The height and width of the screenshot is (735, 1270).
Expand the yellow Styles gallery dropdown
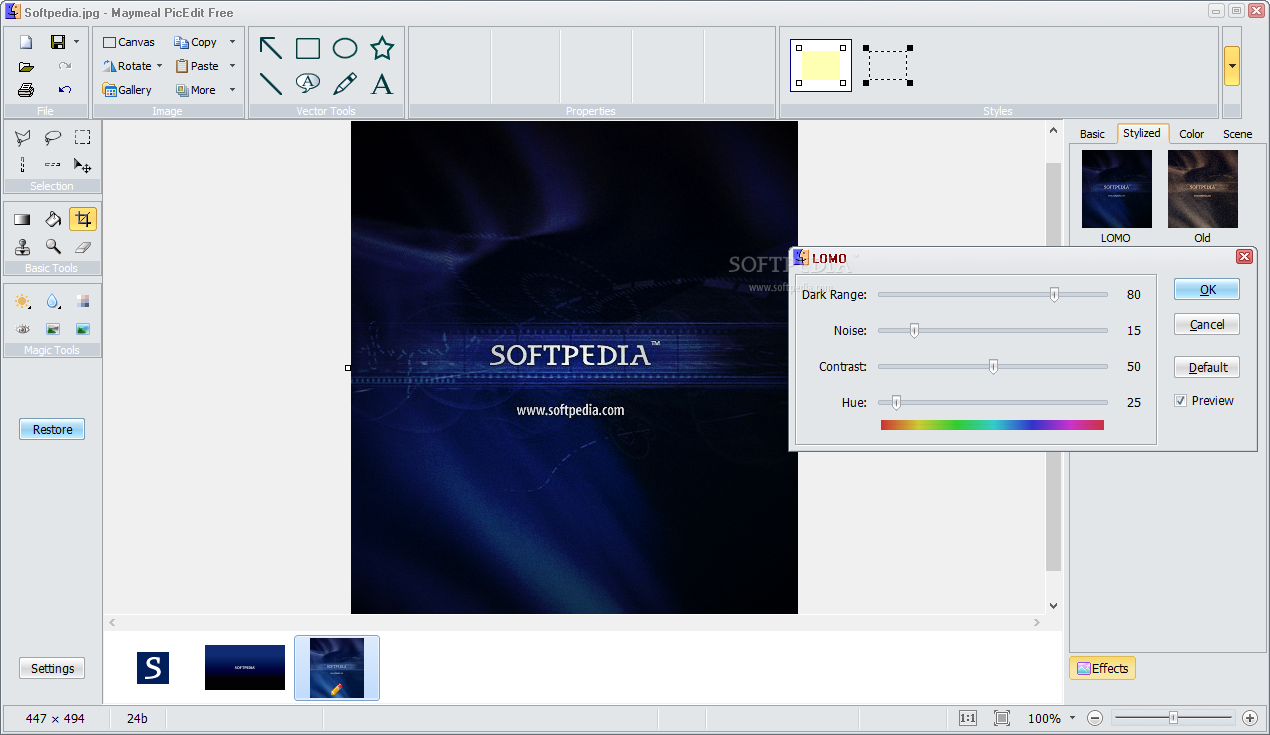tap(1232, 66)
